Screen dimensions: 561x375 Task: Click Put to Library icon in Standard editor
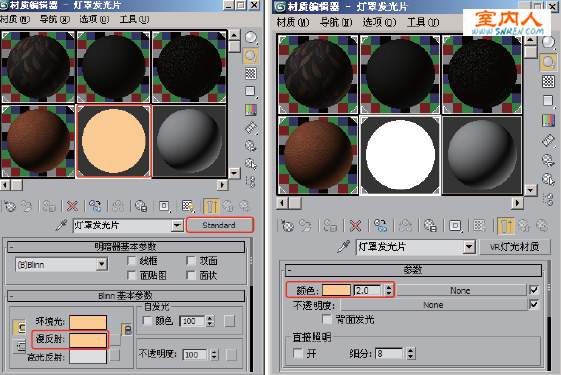coord(141,206)
